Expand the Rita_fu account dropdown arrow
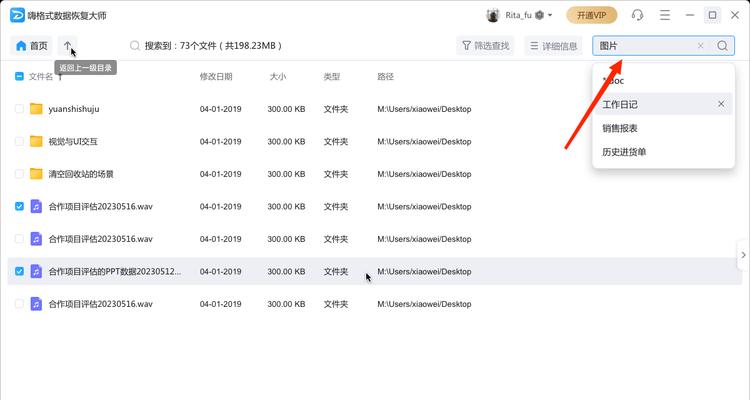 550,15
